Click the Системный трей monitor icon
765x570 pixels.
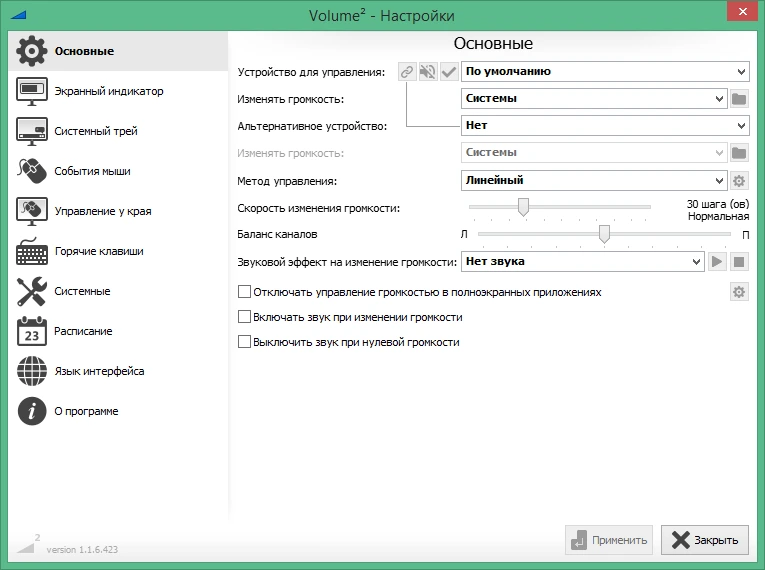32,131
